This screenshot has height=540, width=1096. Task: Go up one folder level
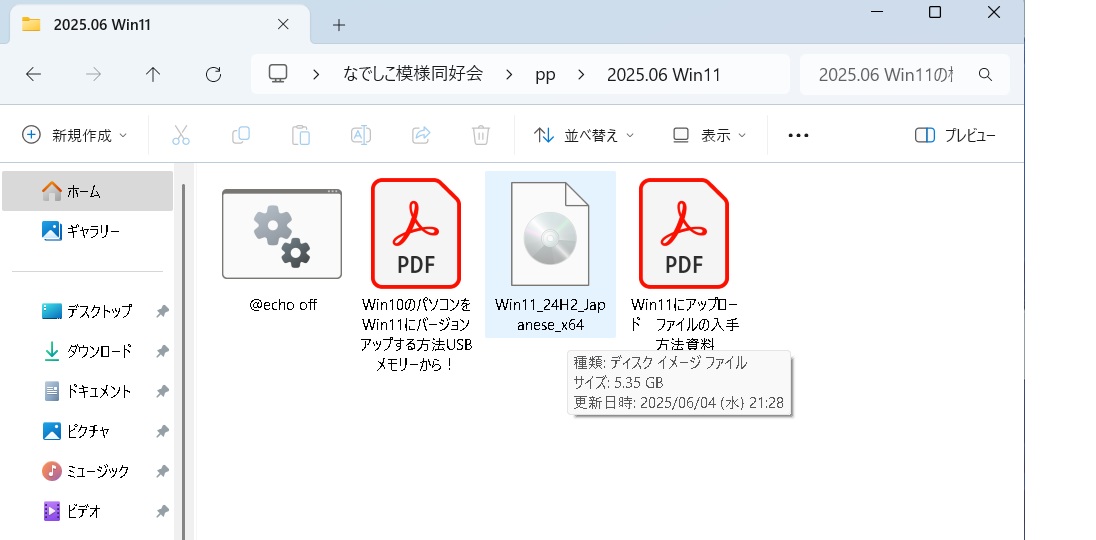tap(152, 75)
